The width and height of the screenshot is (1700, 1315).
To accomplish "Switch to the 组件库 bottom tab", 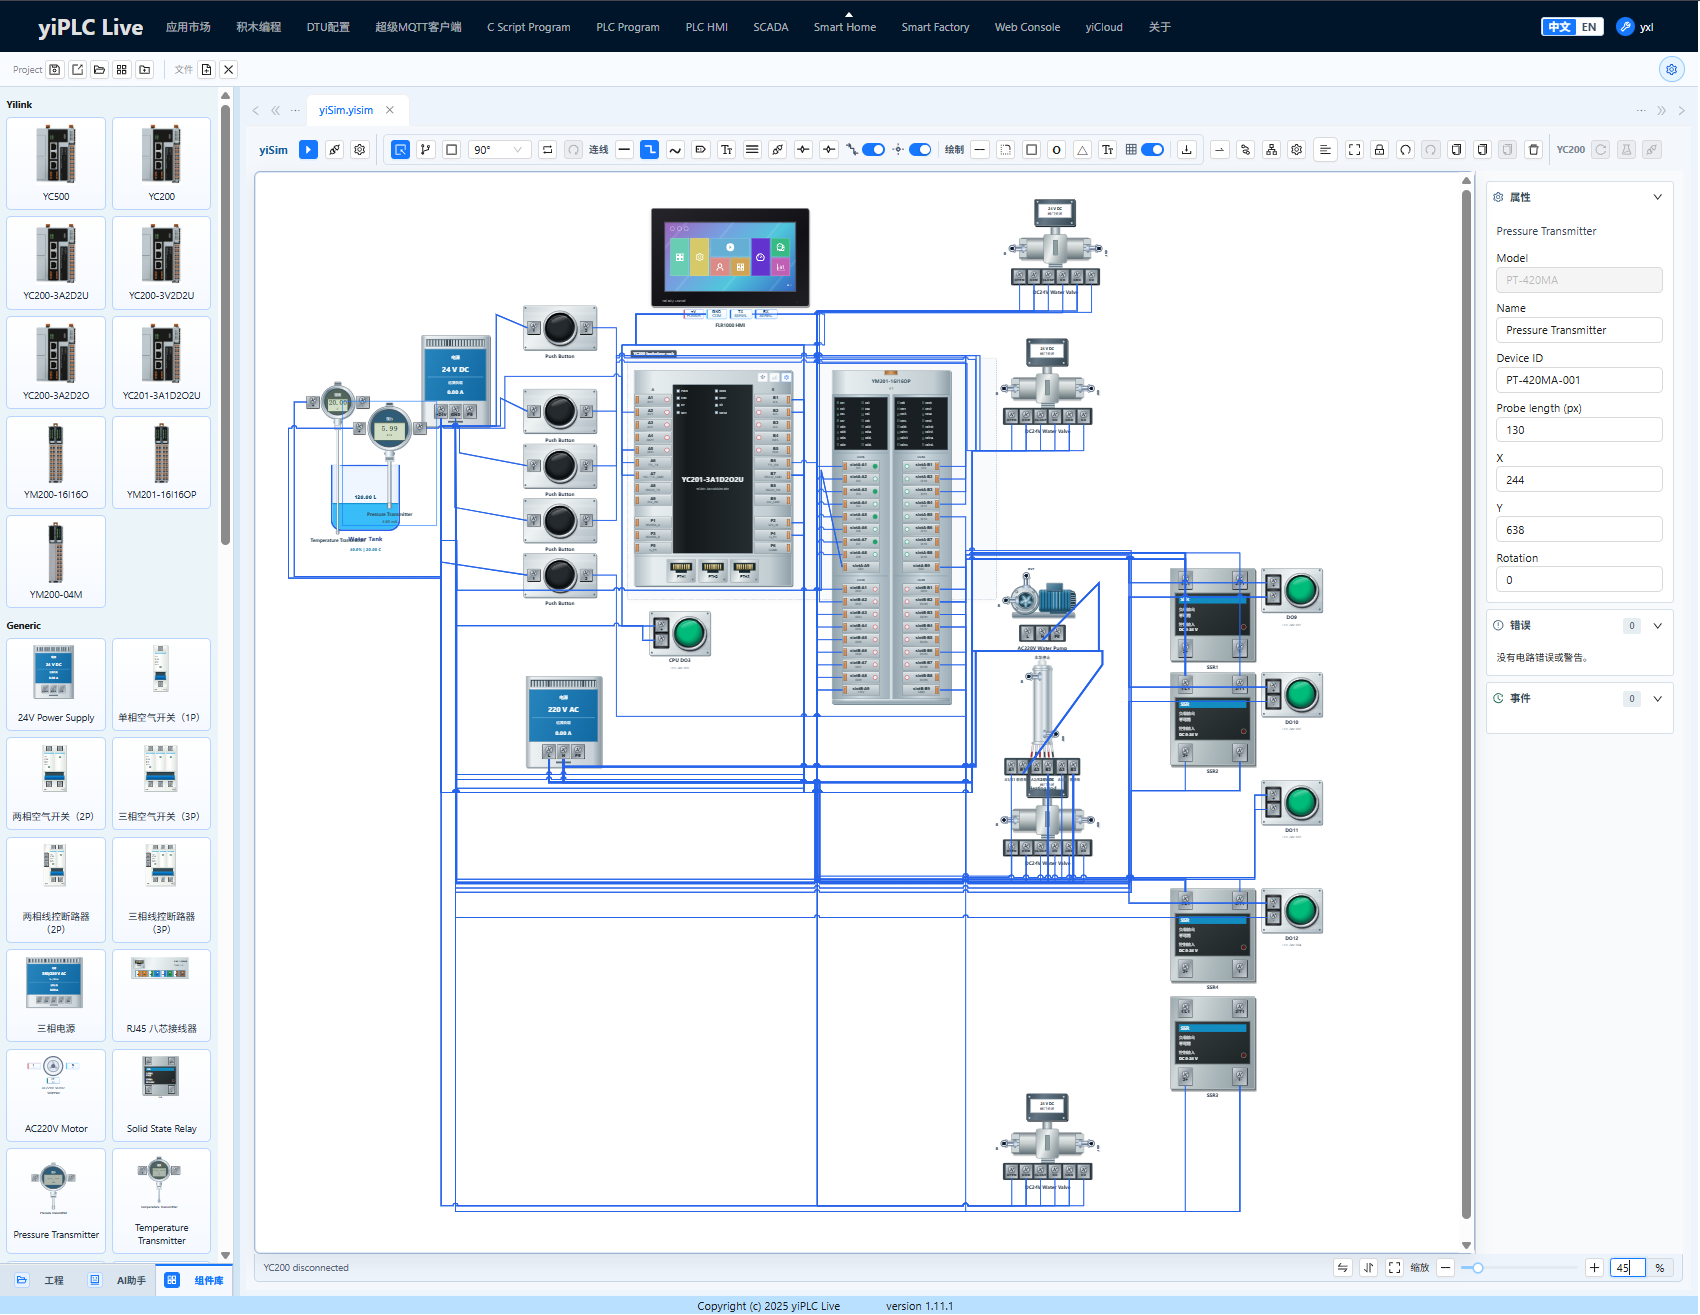I will [x=196, y=1280].
